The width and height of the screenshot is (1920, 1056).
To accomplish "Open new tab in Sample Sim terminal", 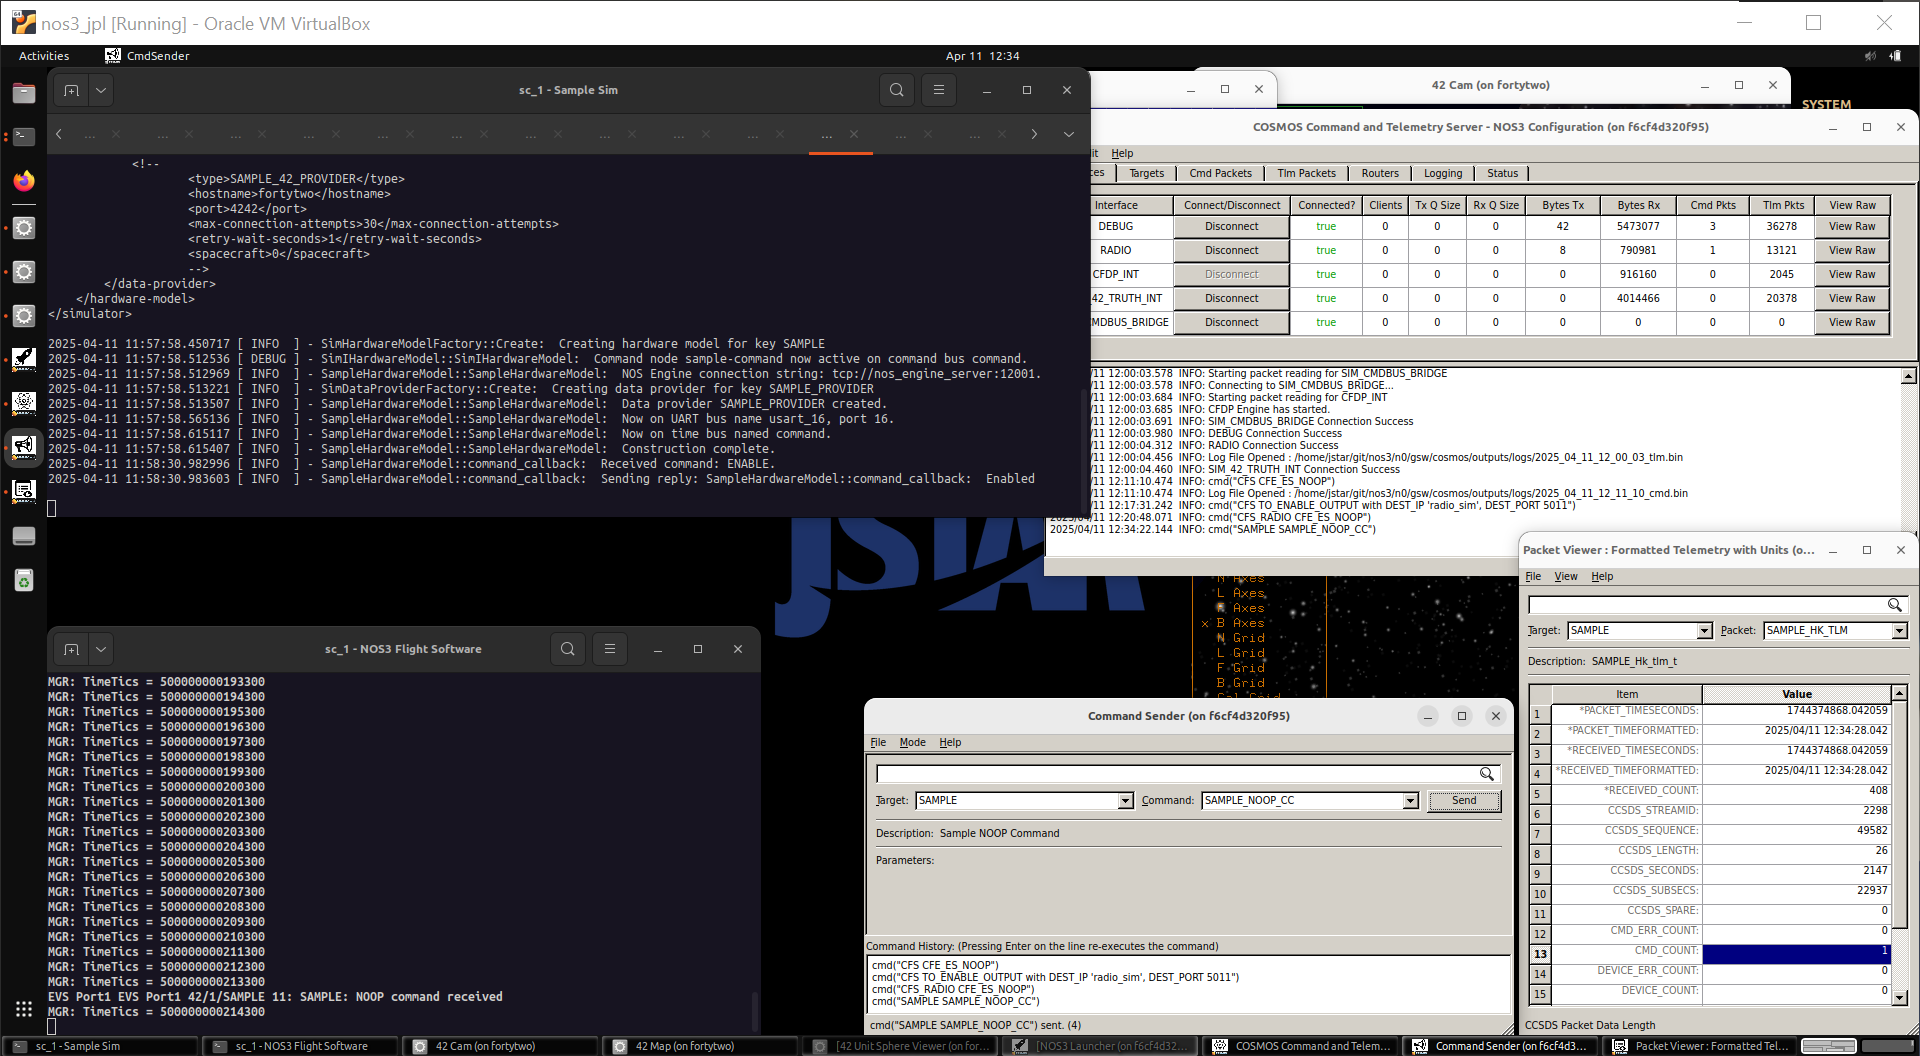I will click(71, 90).
